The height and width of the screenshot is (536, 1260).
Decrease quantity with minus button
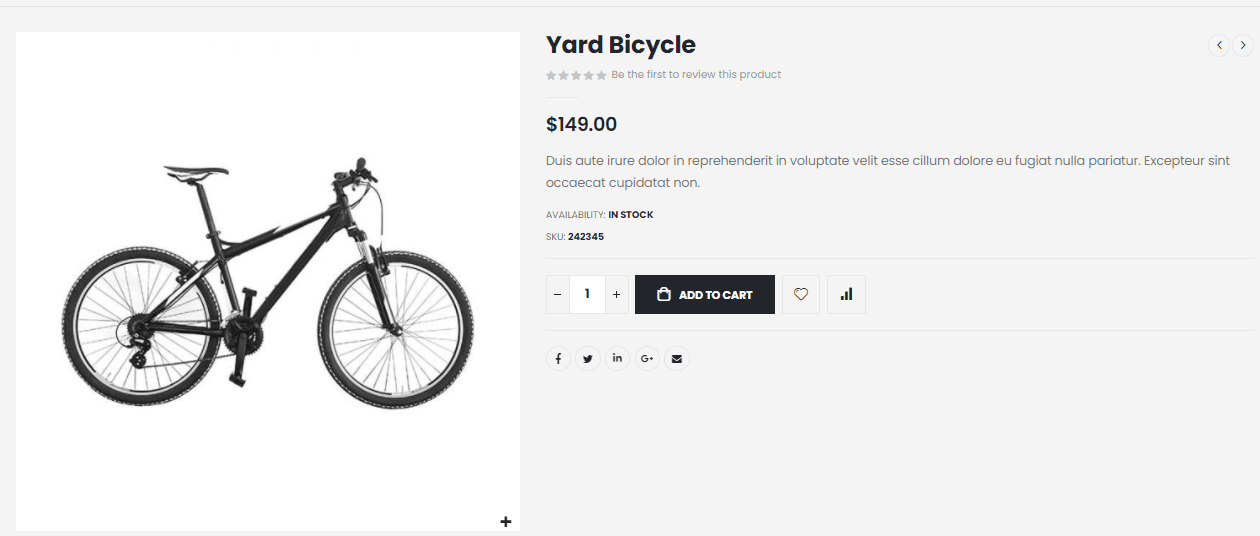(x=558, y=294)
